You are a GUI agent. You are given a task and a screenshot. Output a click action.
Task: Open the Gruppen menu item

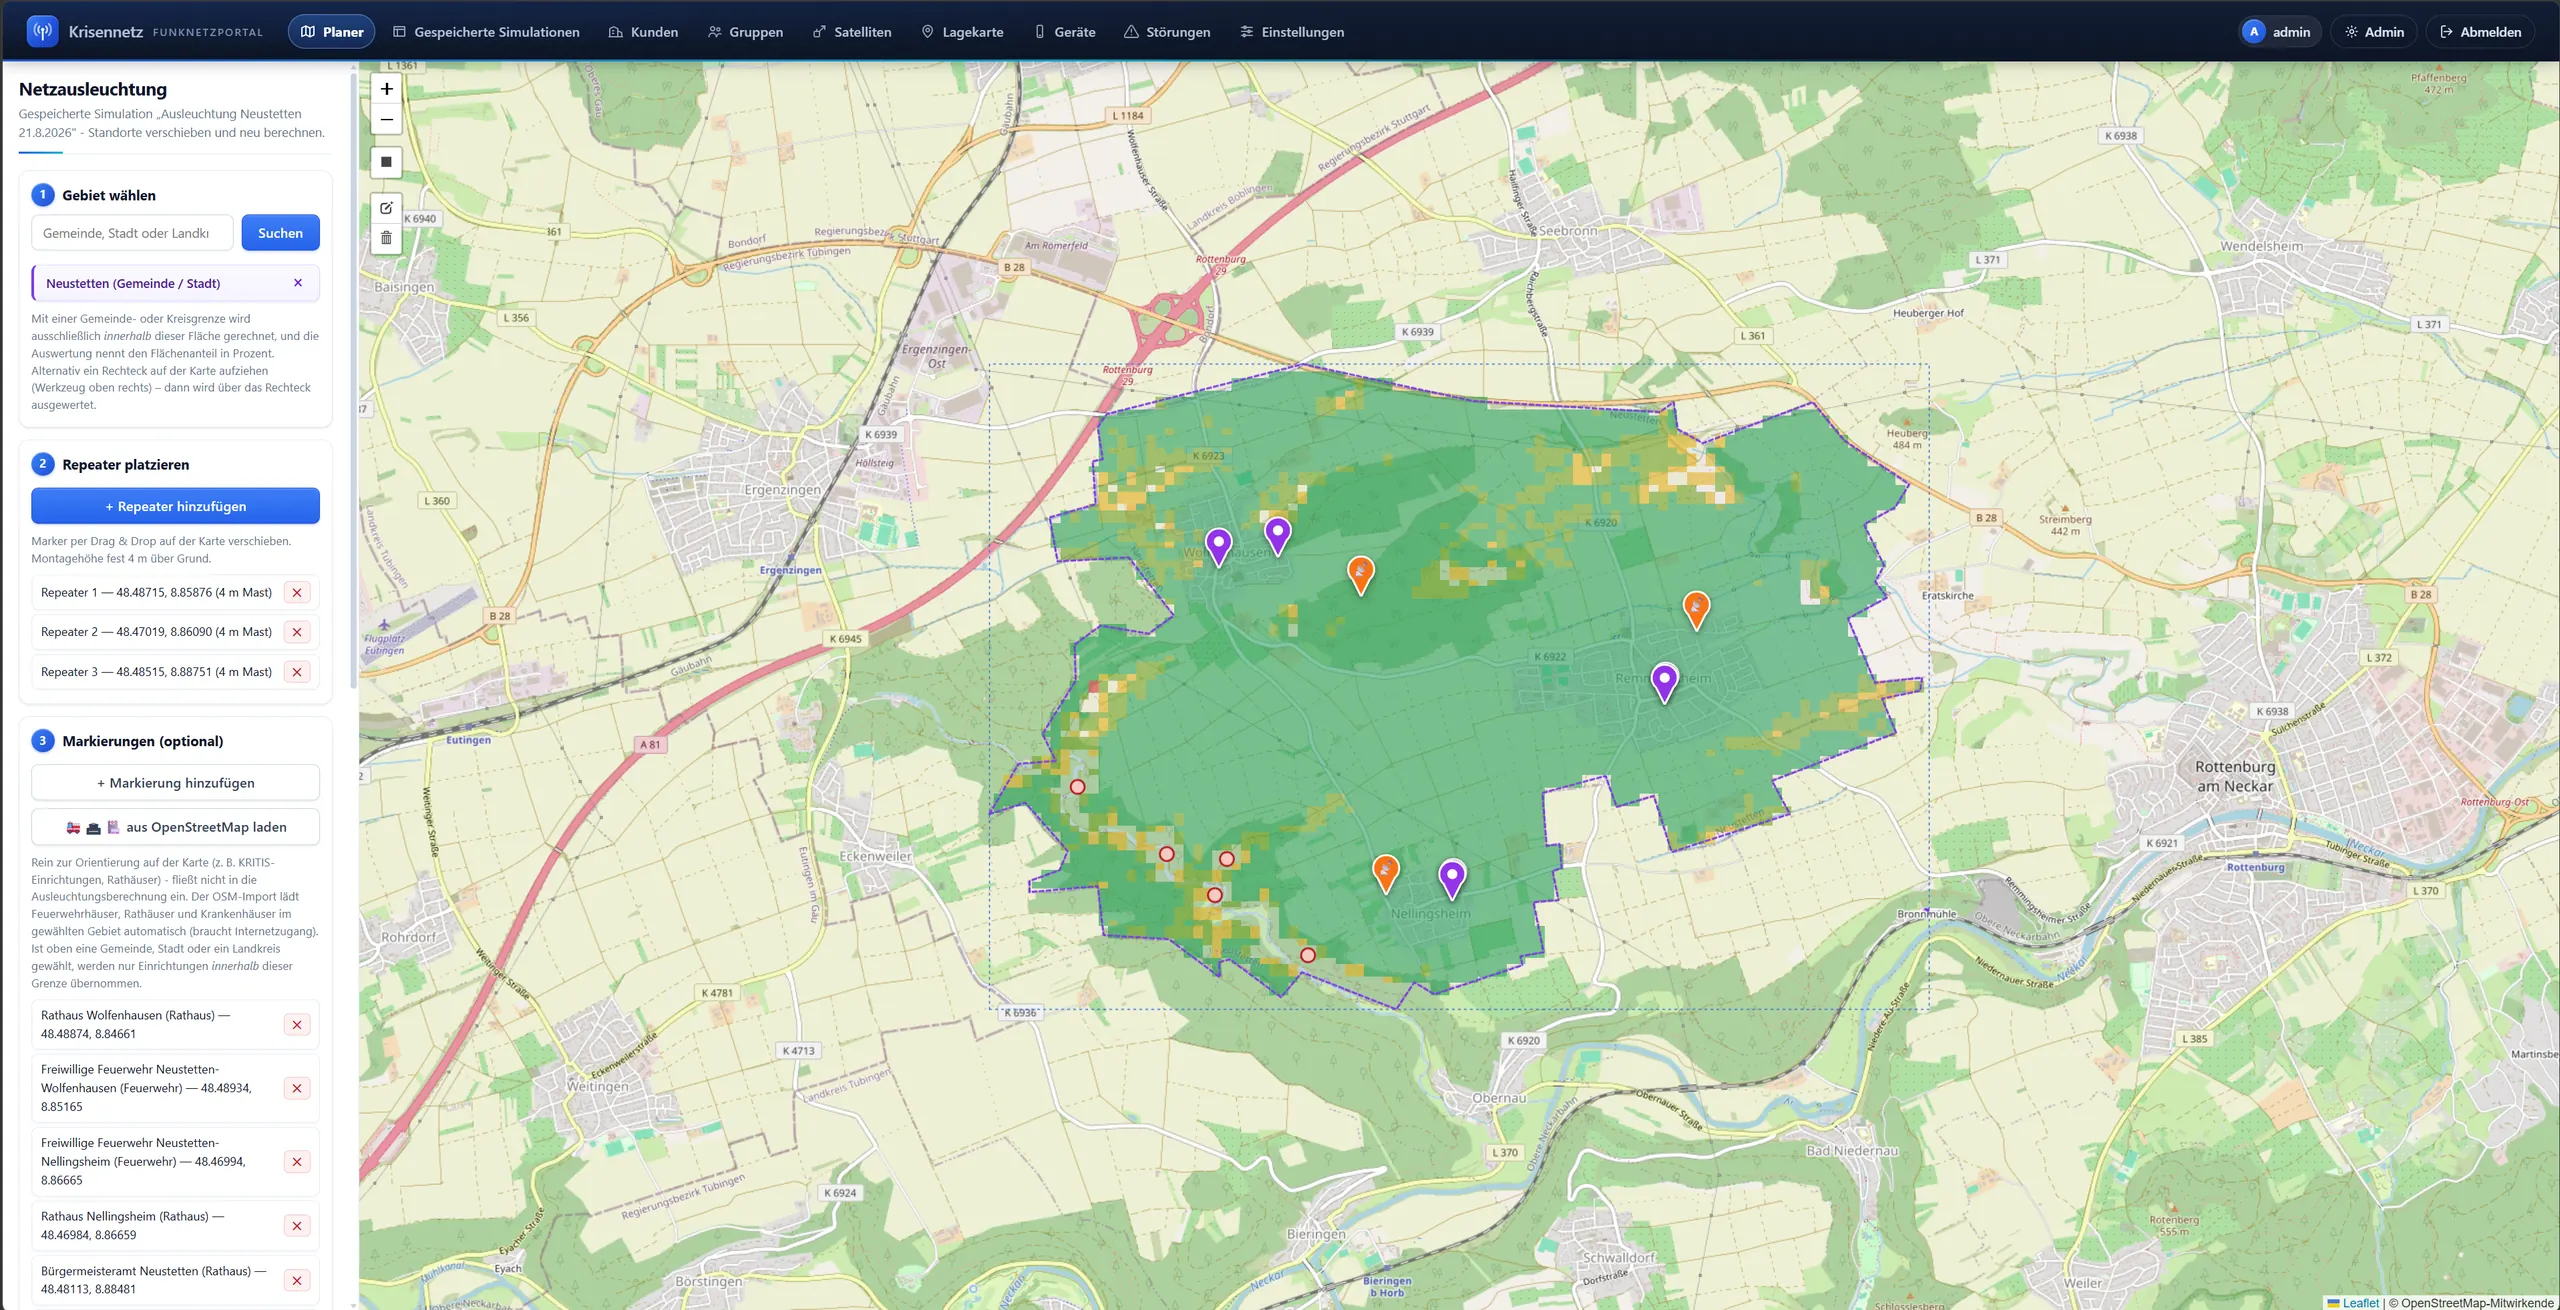745,32
